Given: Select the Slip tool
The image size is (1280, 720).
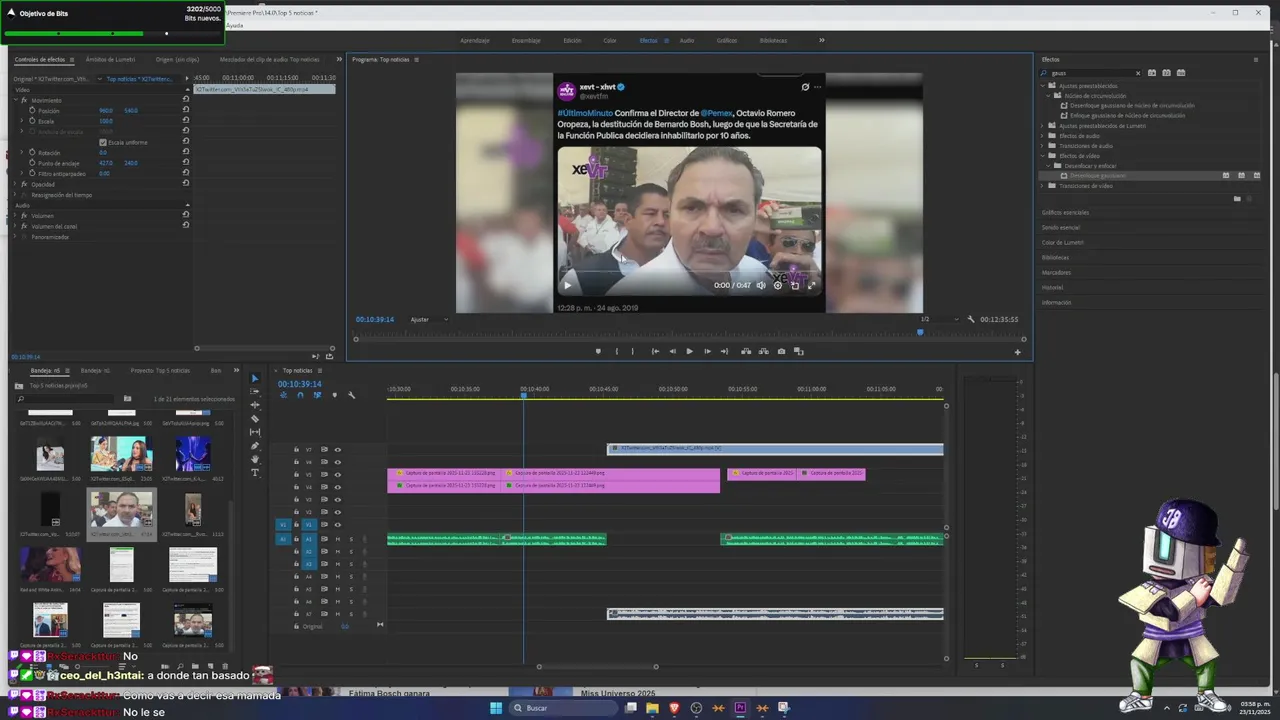Looking at the screenshot, I should 254,432.
